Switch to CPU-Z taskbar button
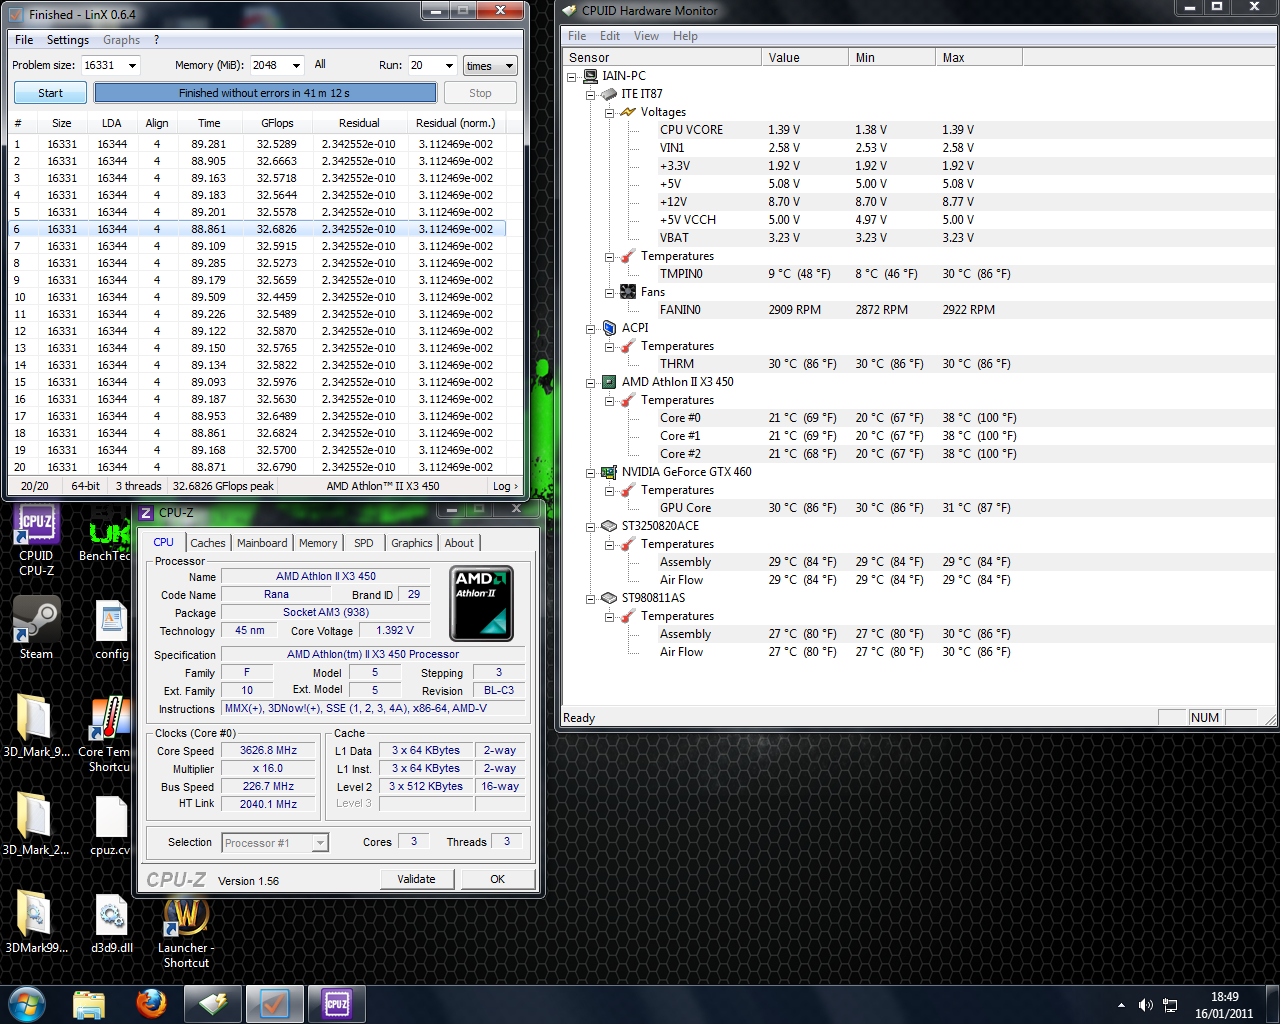The width and height of the screenshot is (1280, 1024). pyautogui.click(x=337, y=1004)
